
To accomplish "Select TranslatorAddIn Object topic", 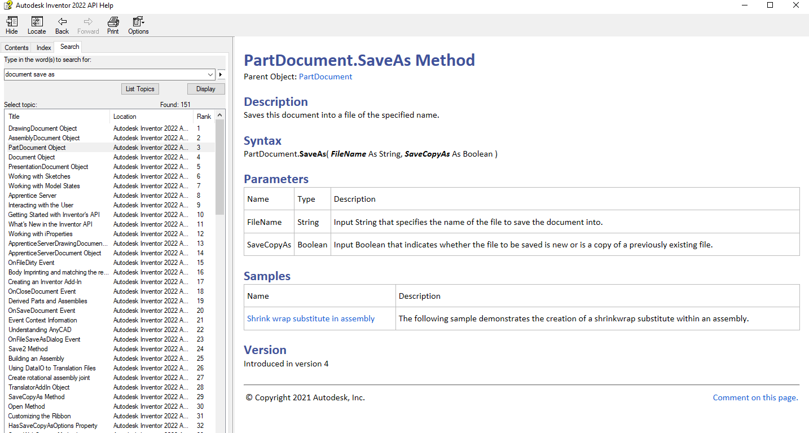I will click(x=39, y=387).
